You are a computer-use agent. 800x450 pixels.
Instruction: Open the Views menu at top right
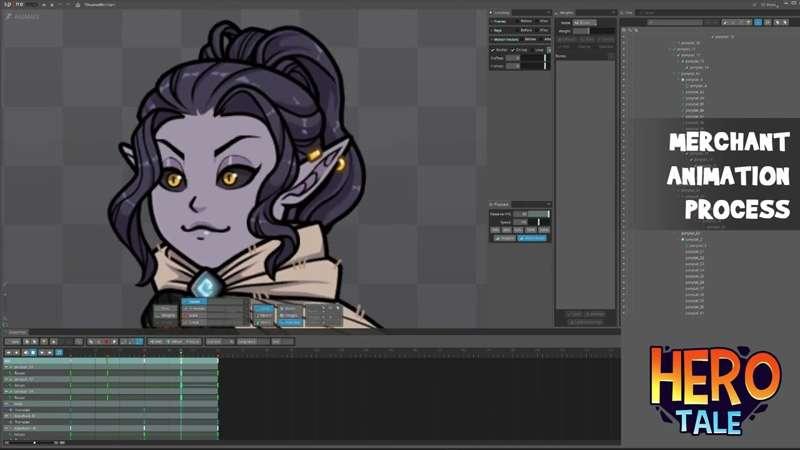click(x=769, y=4)
